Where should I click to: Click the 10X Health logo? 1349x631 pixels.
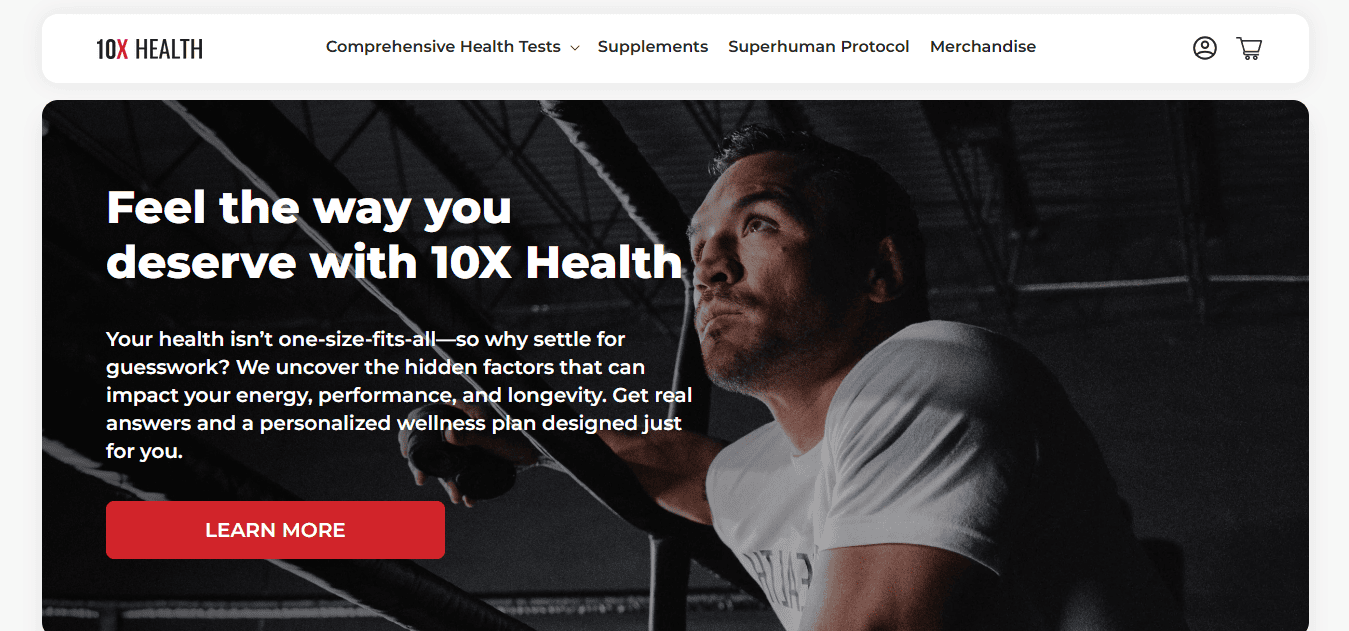tap(150, 48)
